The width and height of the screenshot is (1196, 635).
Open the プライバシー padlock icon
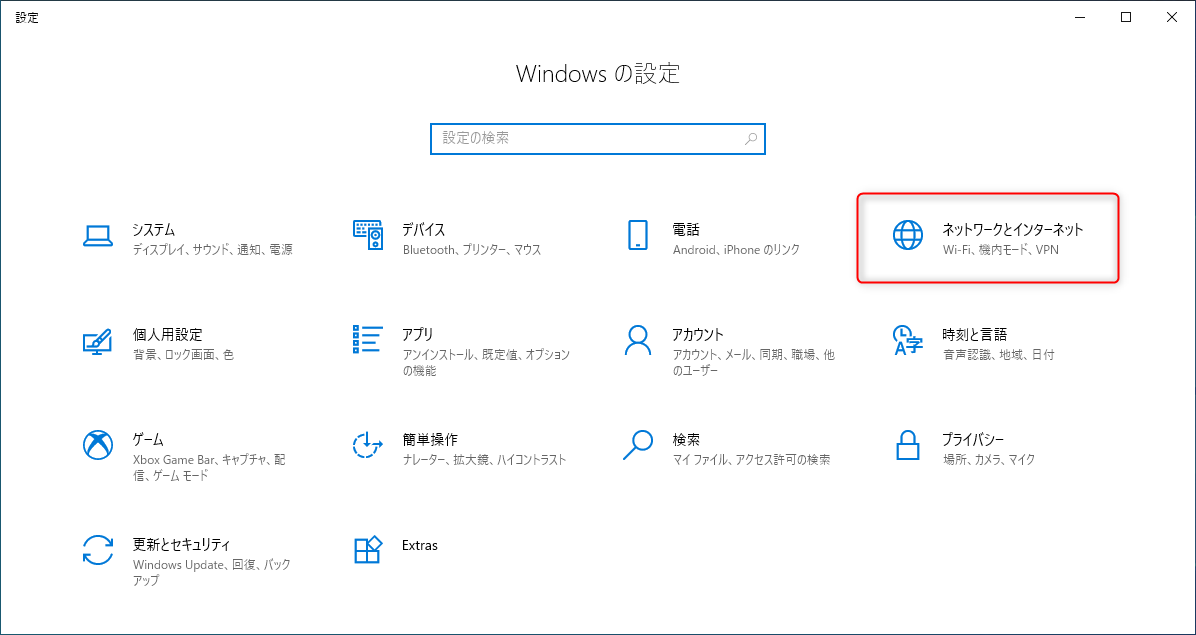coord(908,444)
